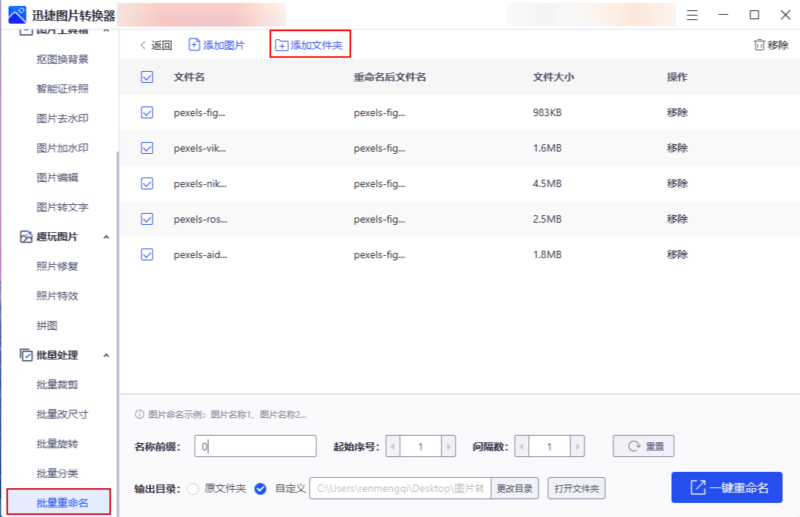Click the 添加文件夹 add-folder icon

point(281,45)
